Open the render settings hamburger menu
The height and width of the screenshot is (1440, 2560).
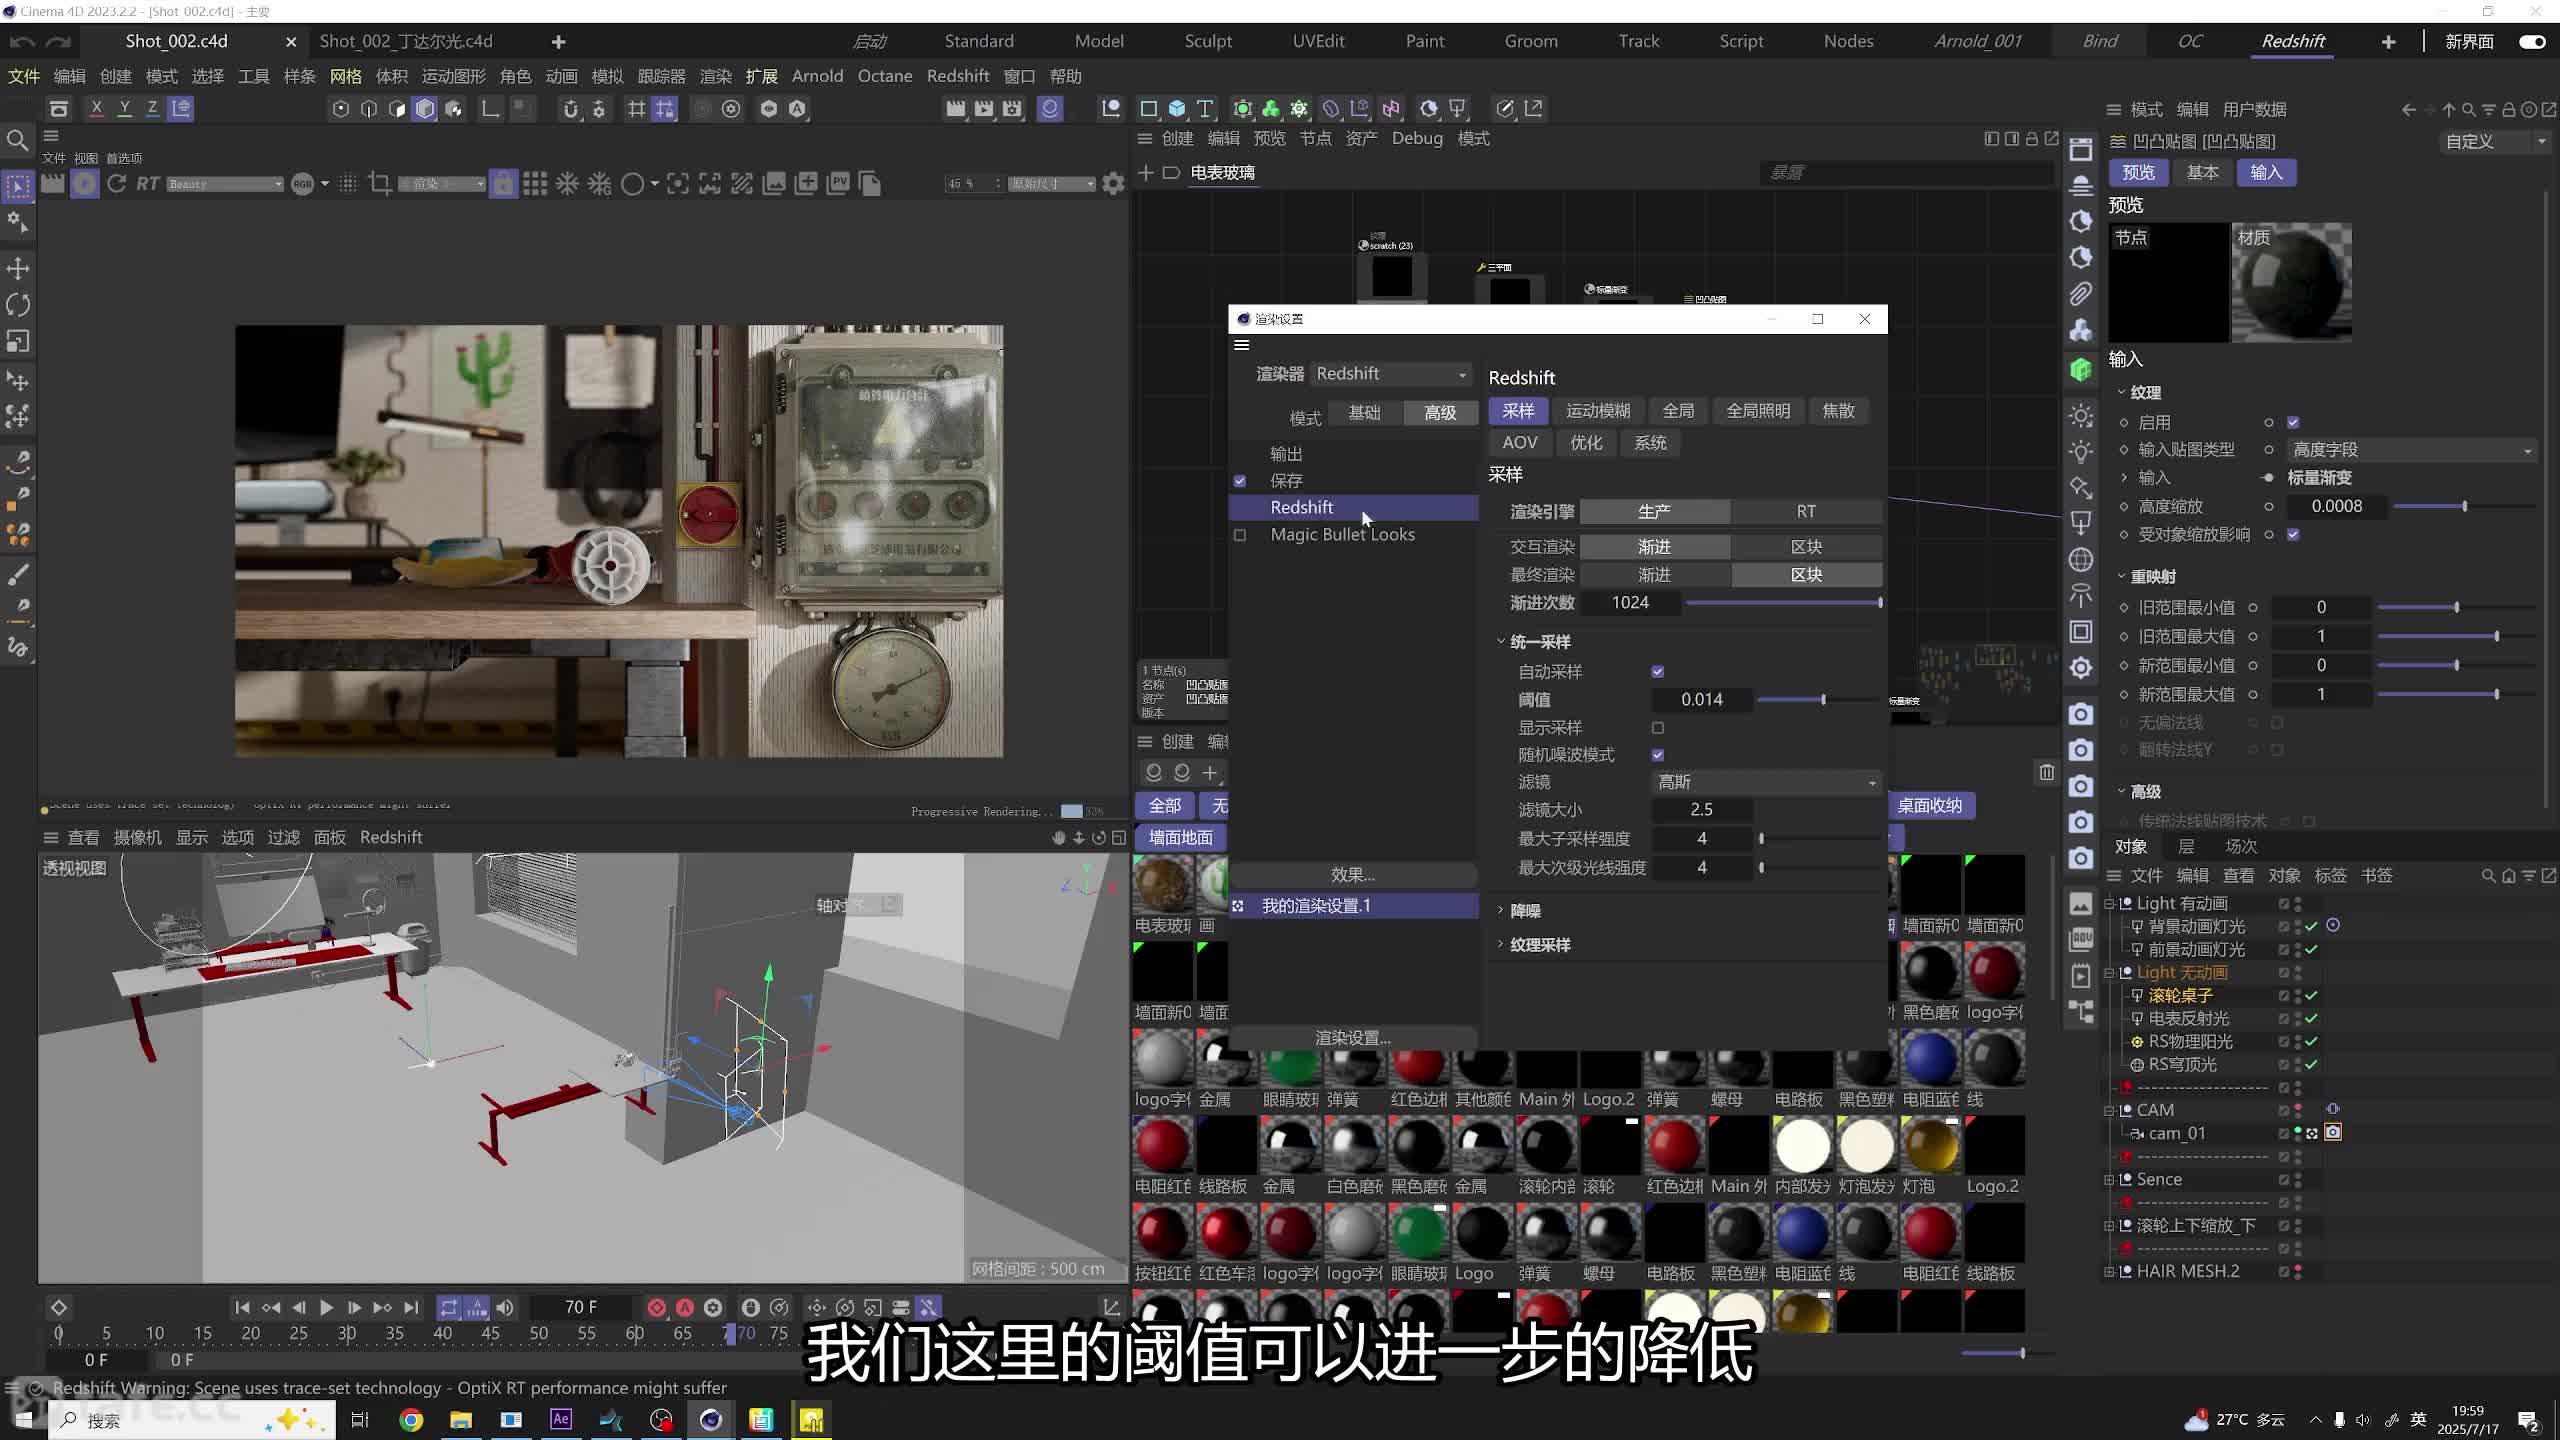(1242, 345)
